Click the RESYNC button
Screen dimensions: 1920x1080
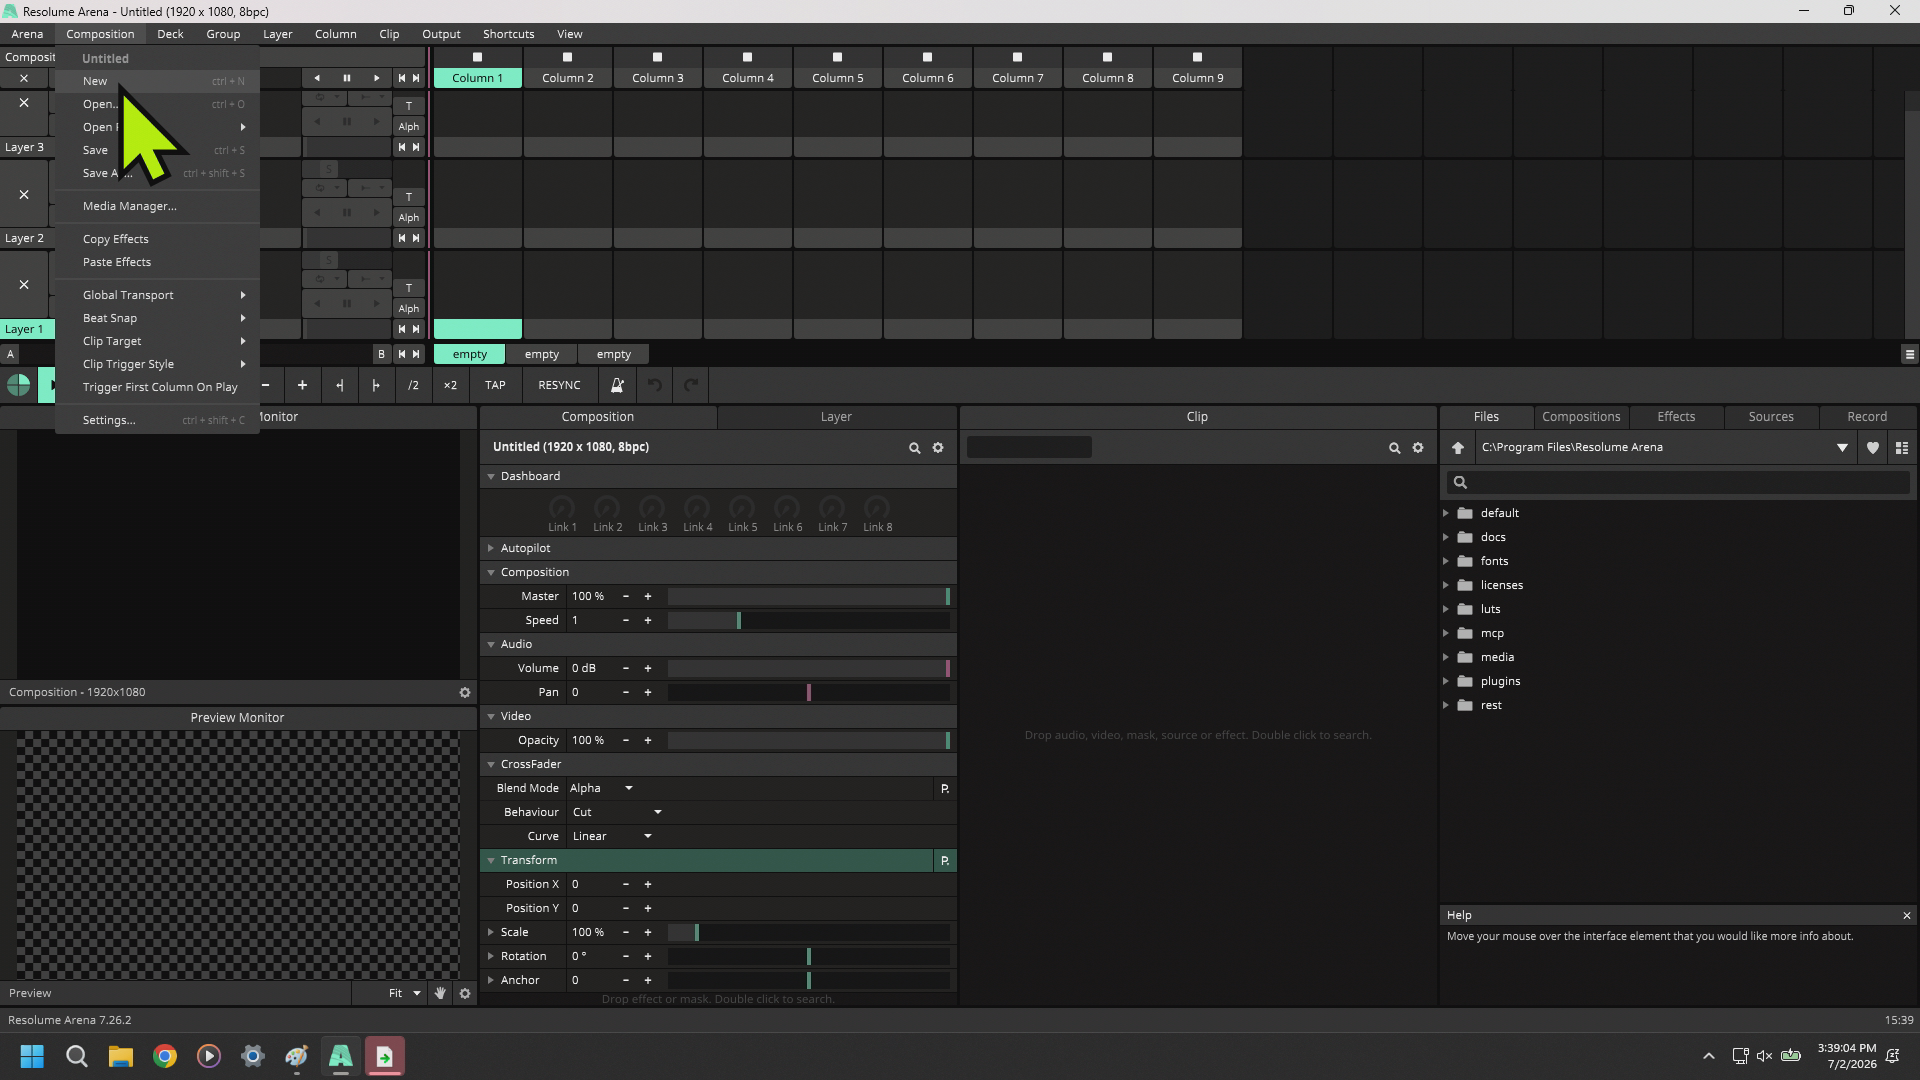(x=559, y=385)
